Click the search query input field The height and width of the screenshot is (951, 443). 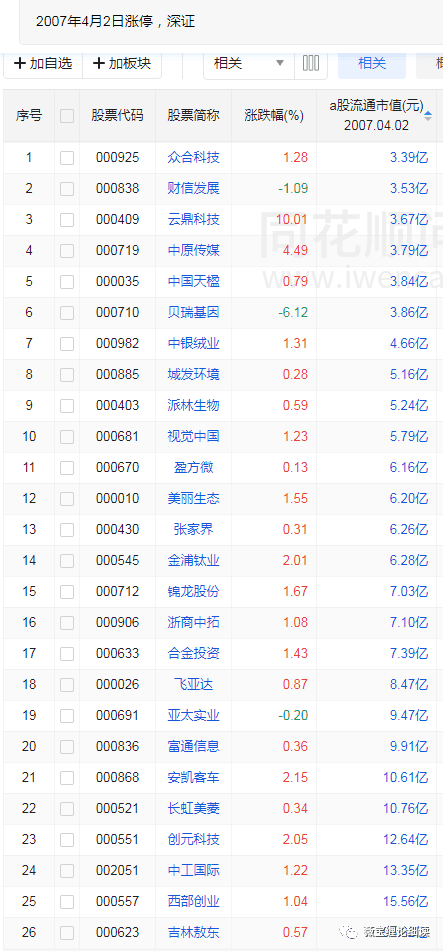(x=231, y=22)
